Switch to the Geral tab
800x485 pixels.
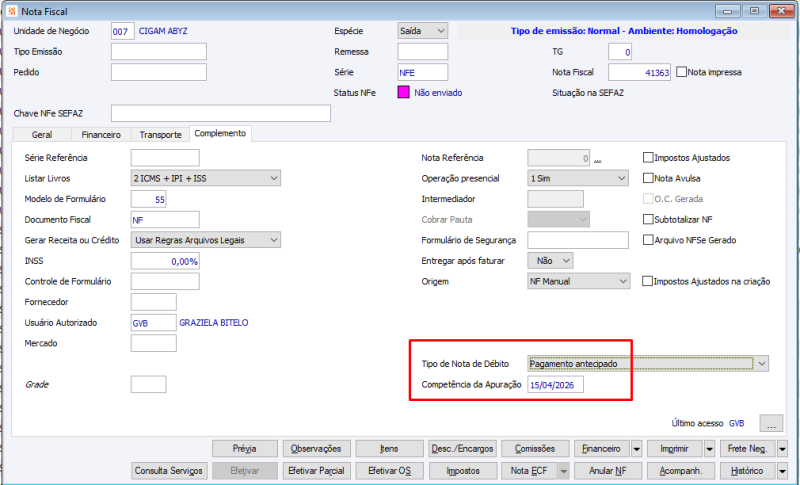42,135
